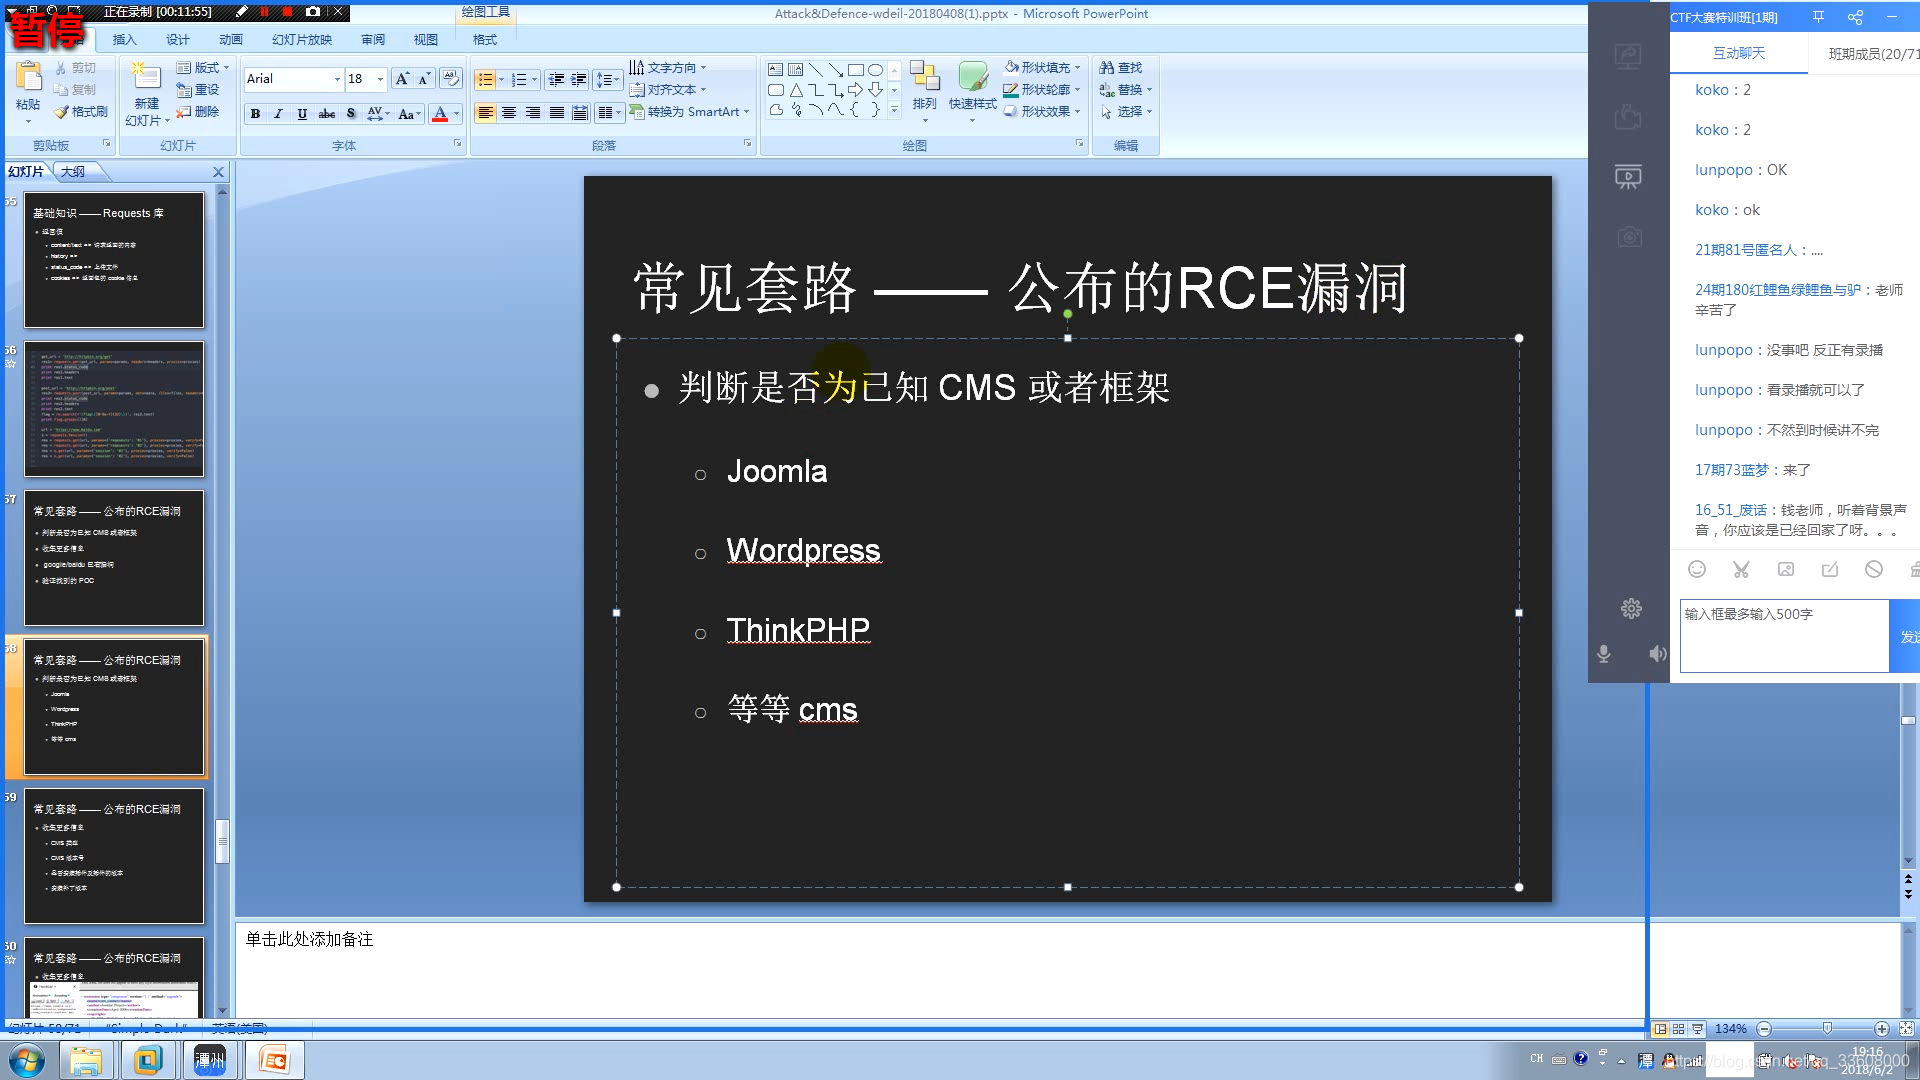Toggle underline formatting
Viewport: 1920px width, 1080px height.
302,113
